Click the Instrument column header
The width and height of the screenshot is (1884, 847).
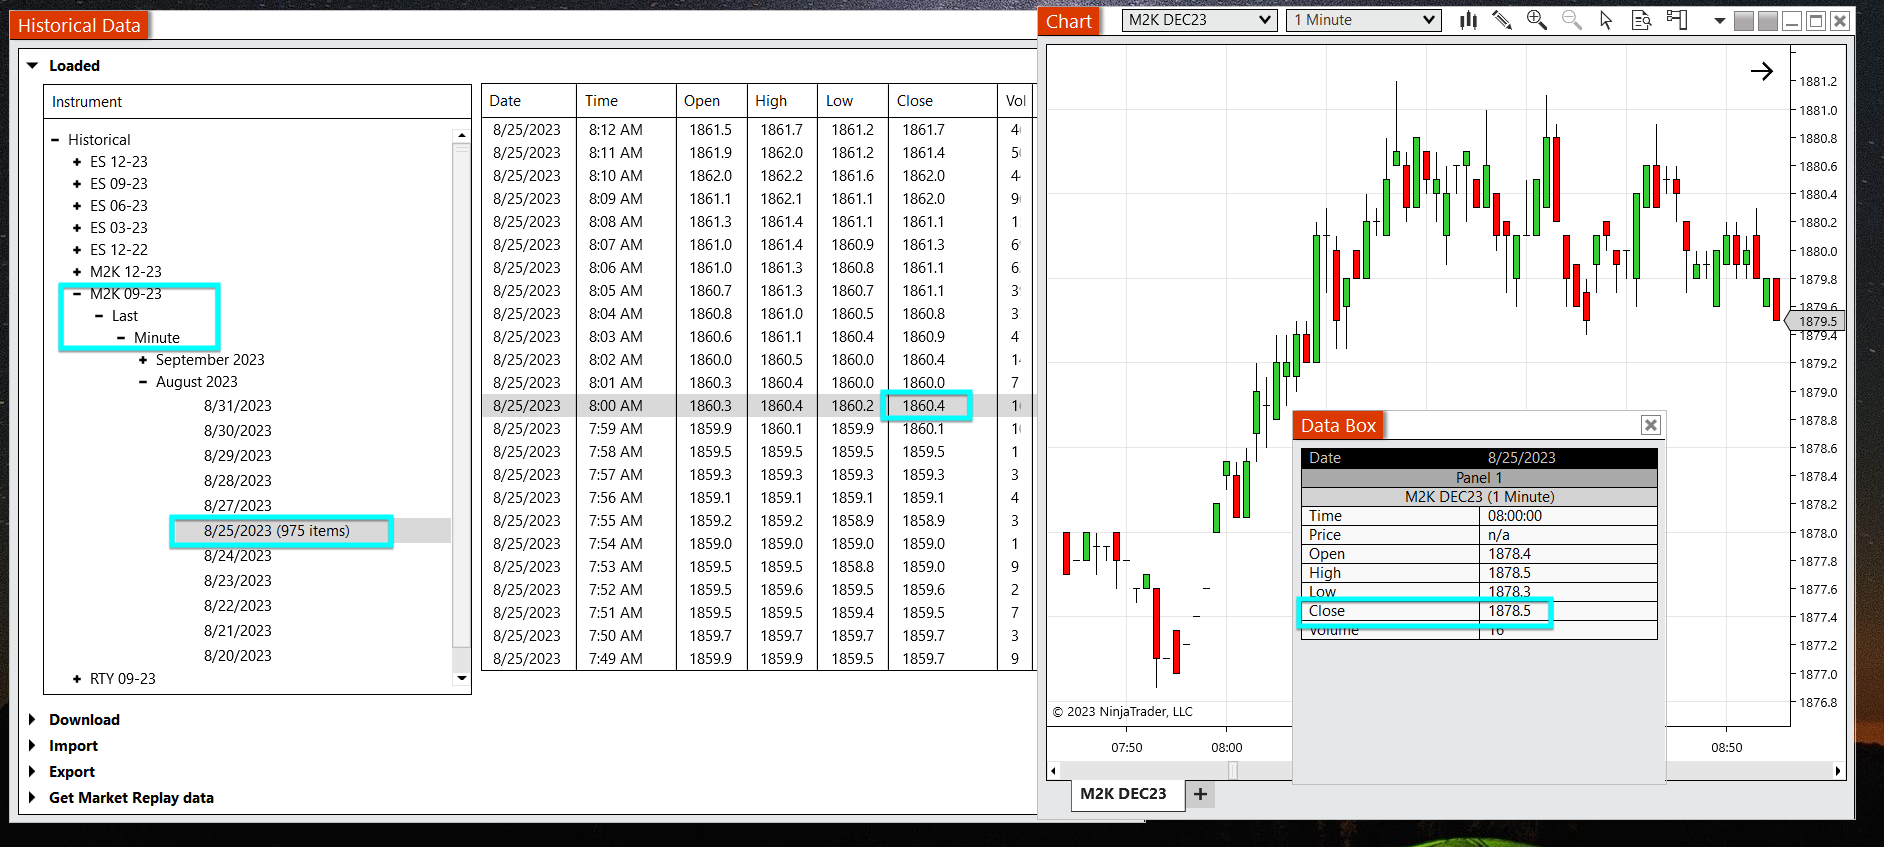[x=257, y=102]
